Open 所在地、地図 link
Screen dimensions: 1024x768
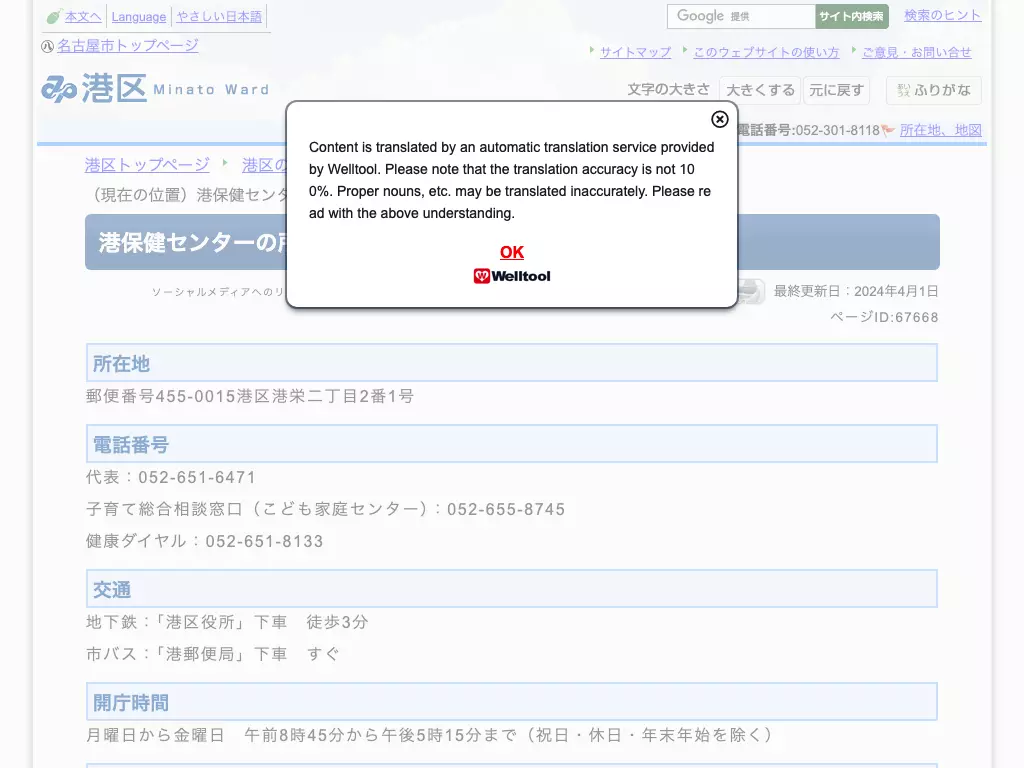tap(940, 130)
